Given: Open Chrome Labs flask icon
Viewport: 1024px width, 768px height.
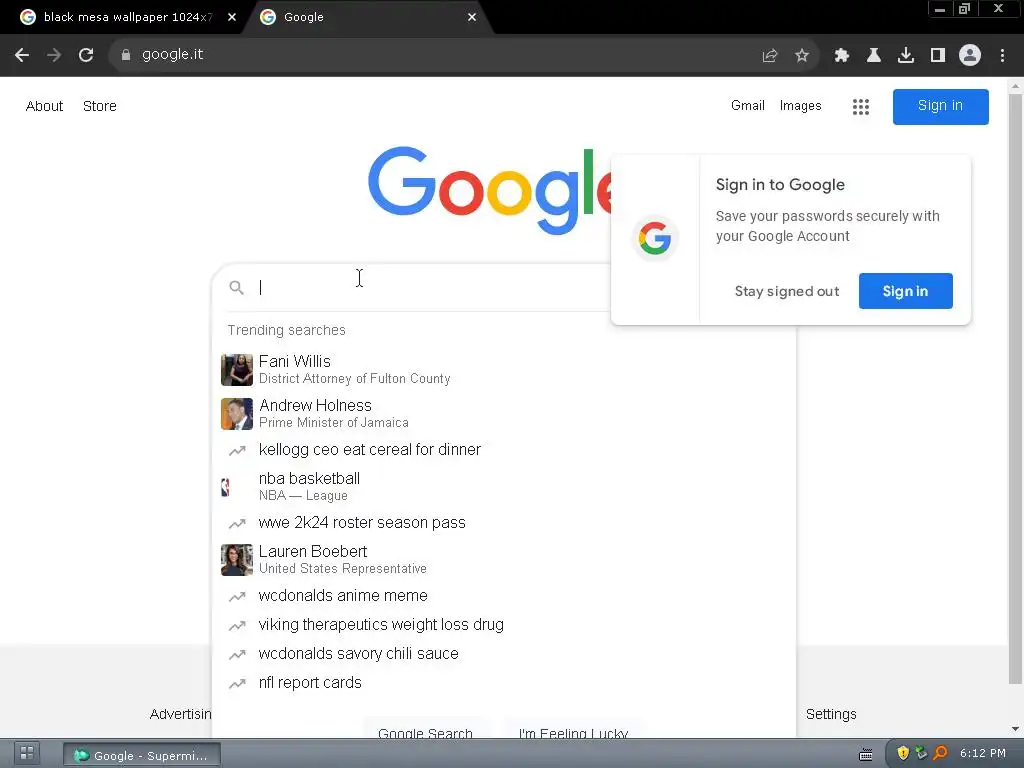Looking at the screenshot, I should tap(874, 56).
